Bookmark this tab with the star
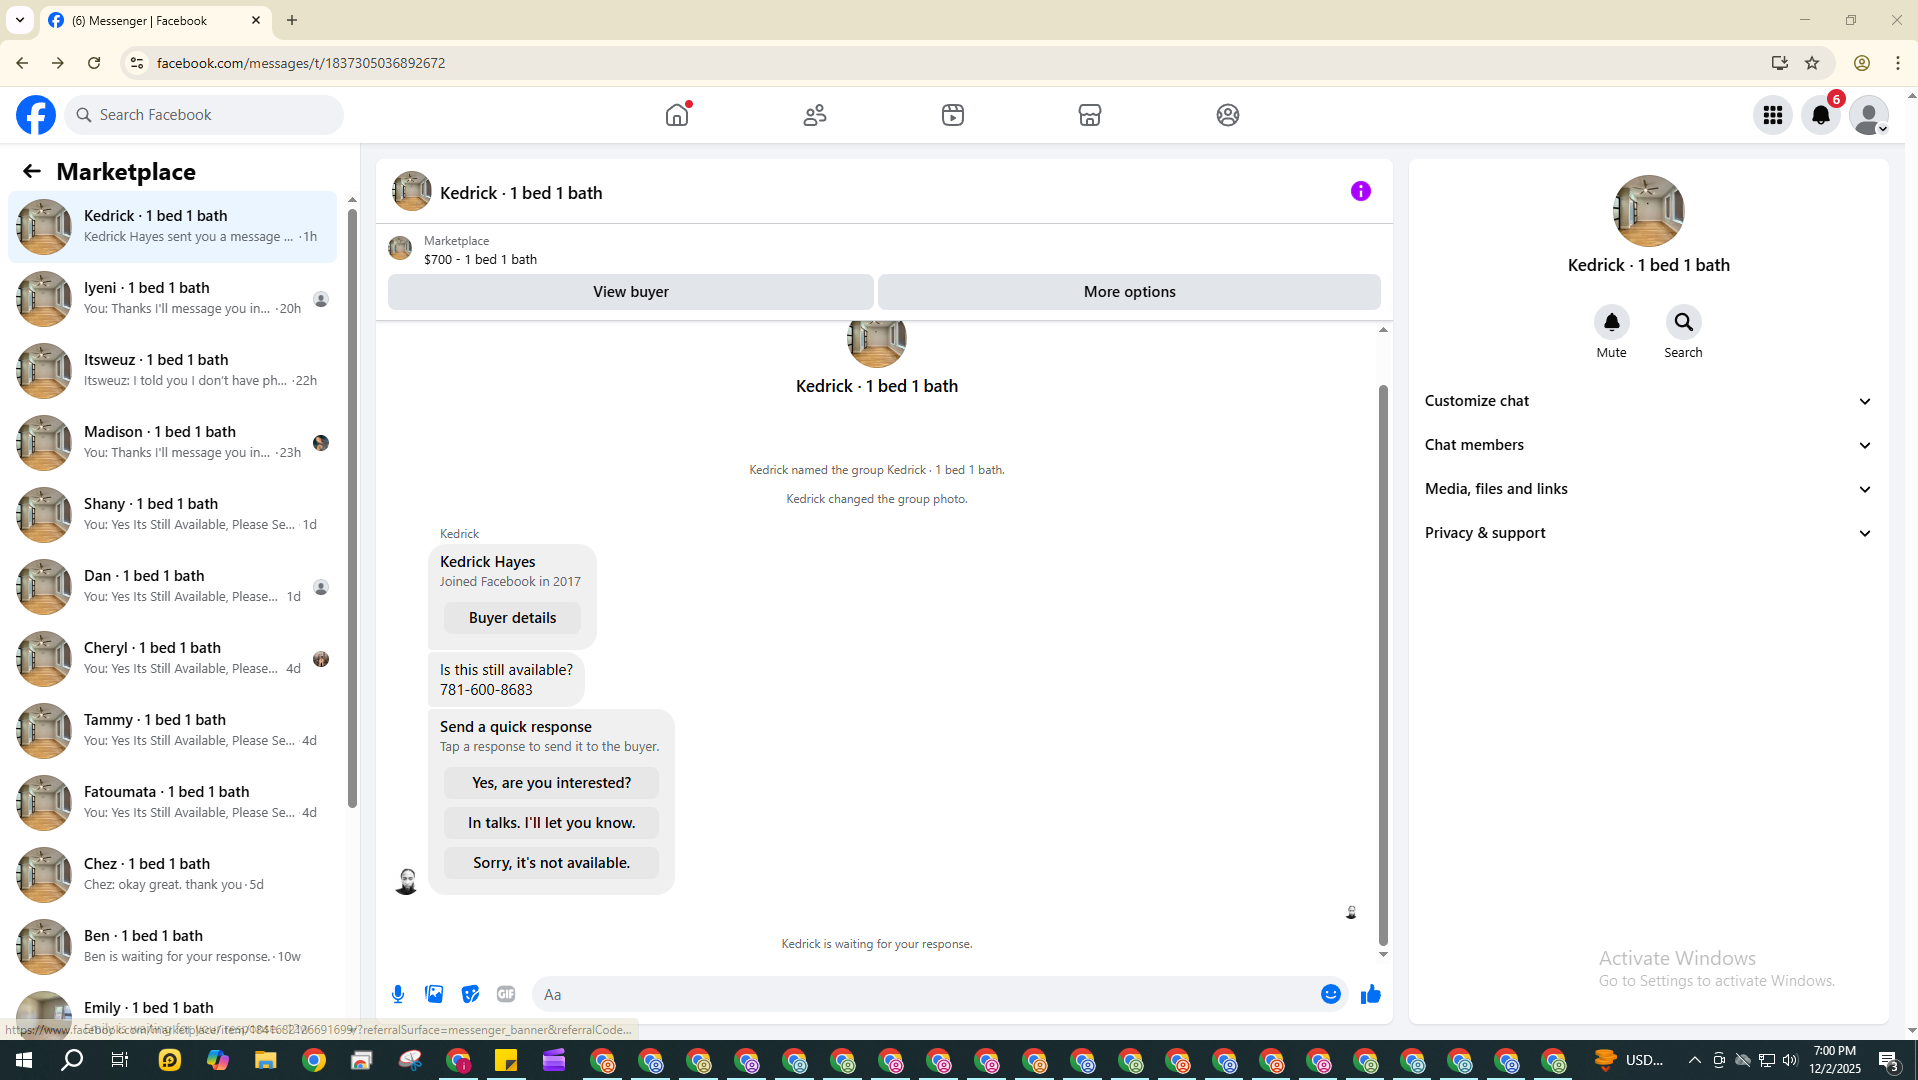The width and height of the screenshot is (1918, 1080). coord(1812,63)
